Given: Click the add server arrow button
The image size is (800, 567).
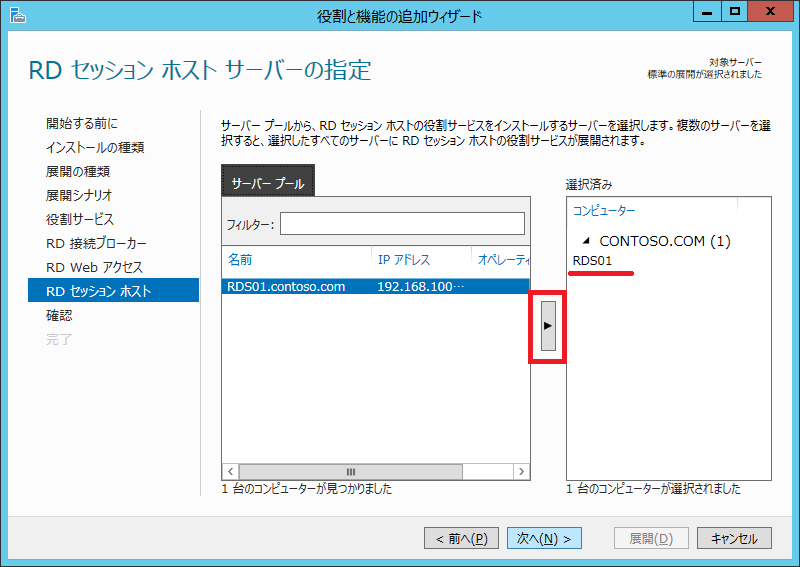Looking at the screenshot, I should pyautogui.click(x=547, y=327).
